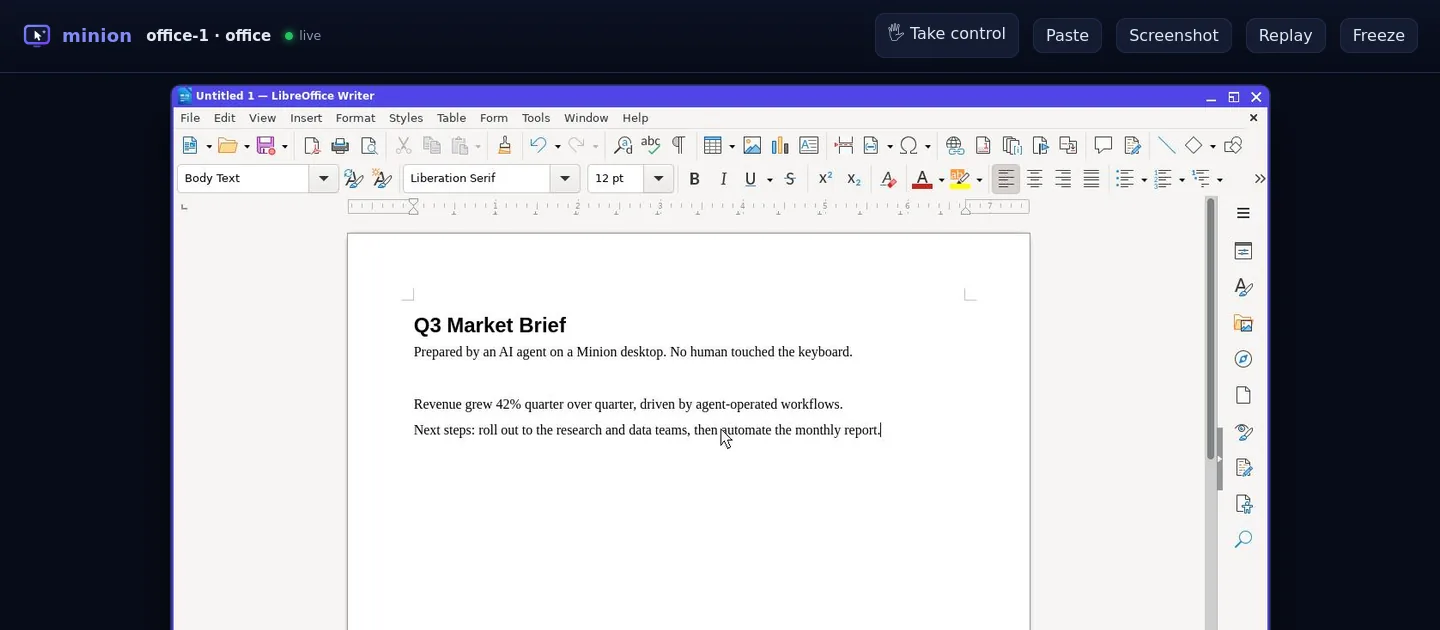Save the document with the Save icon
Viewport: 1440px width, 630px height.
coord(266,146)
